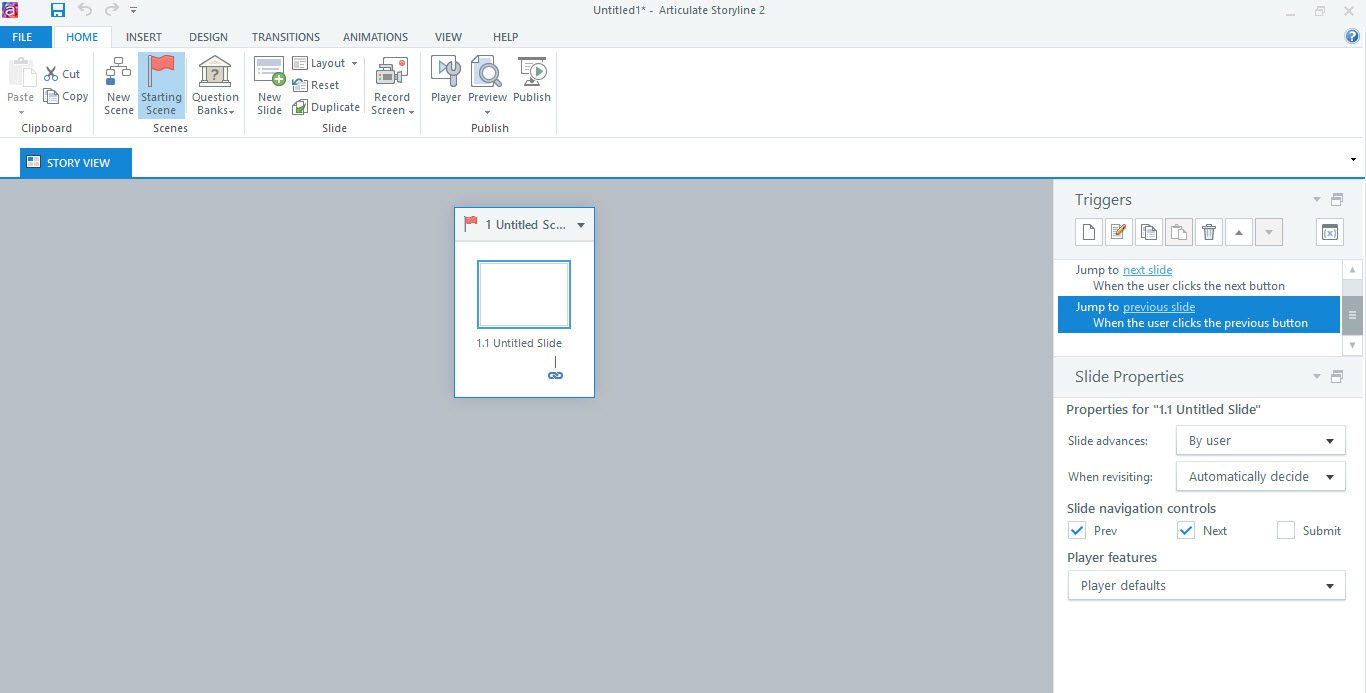Click the Triggers list scrollbar handle
1366x693 pixels.
1353,314
